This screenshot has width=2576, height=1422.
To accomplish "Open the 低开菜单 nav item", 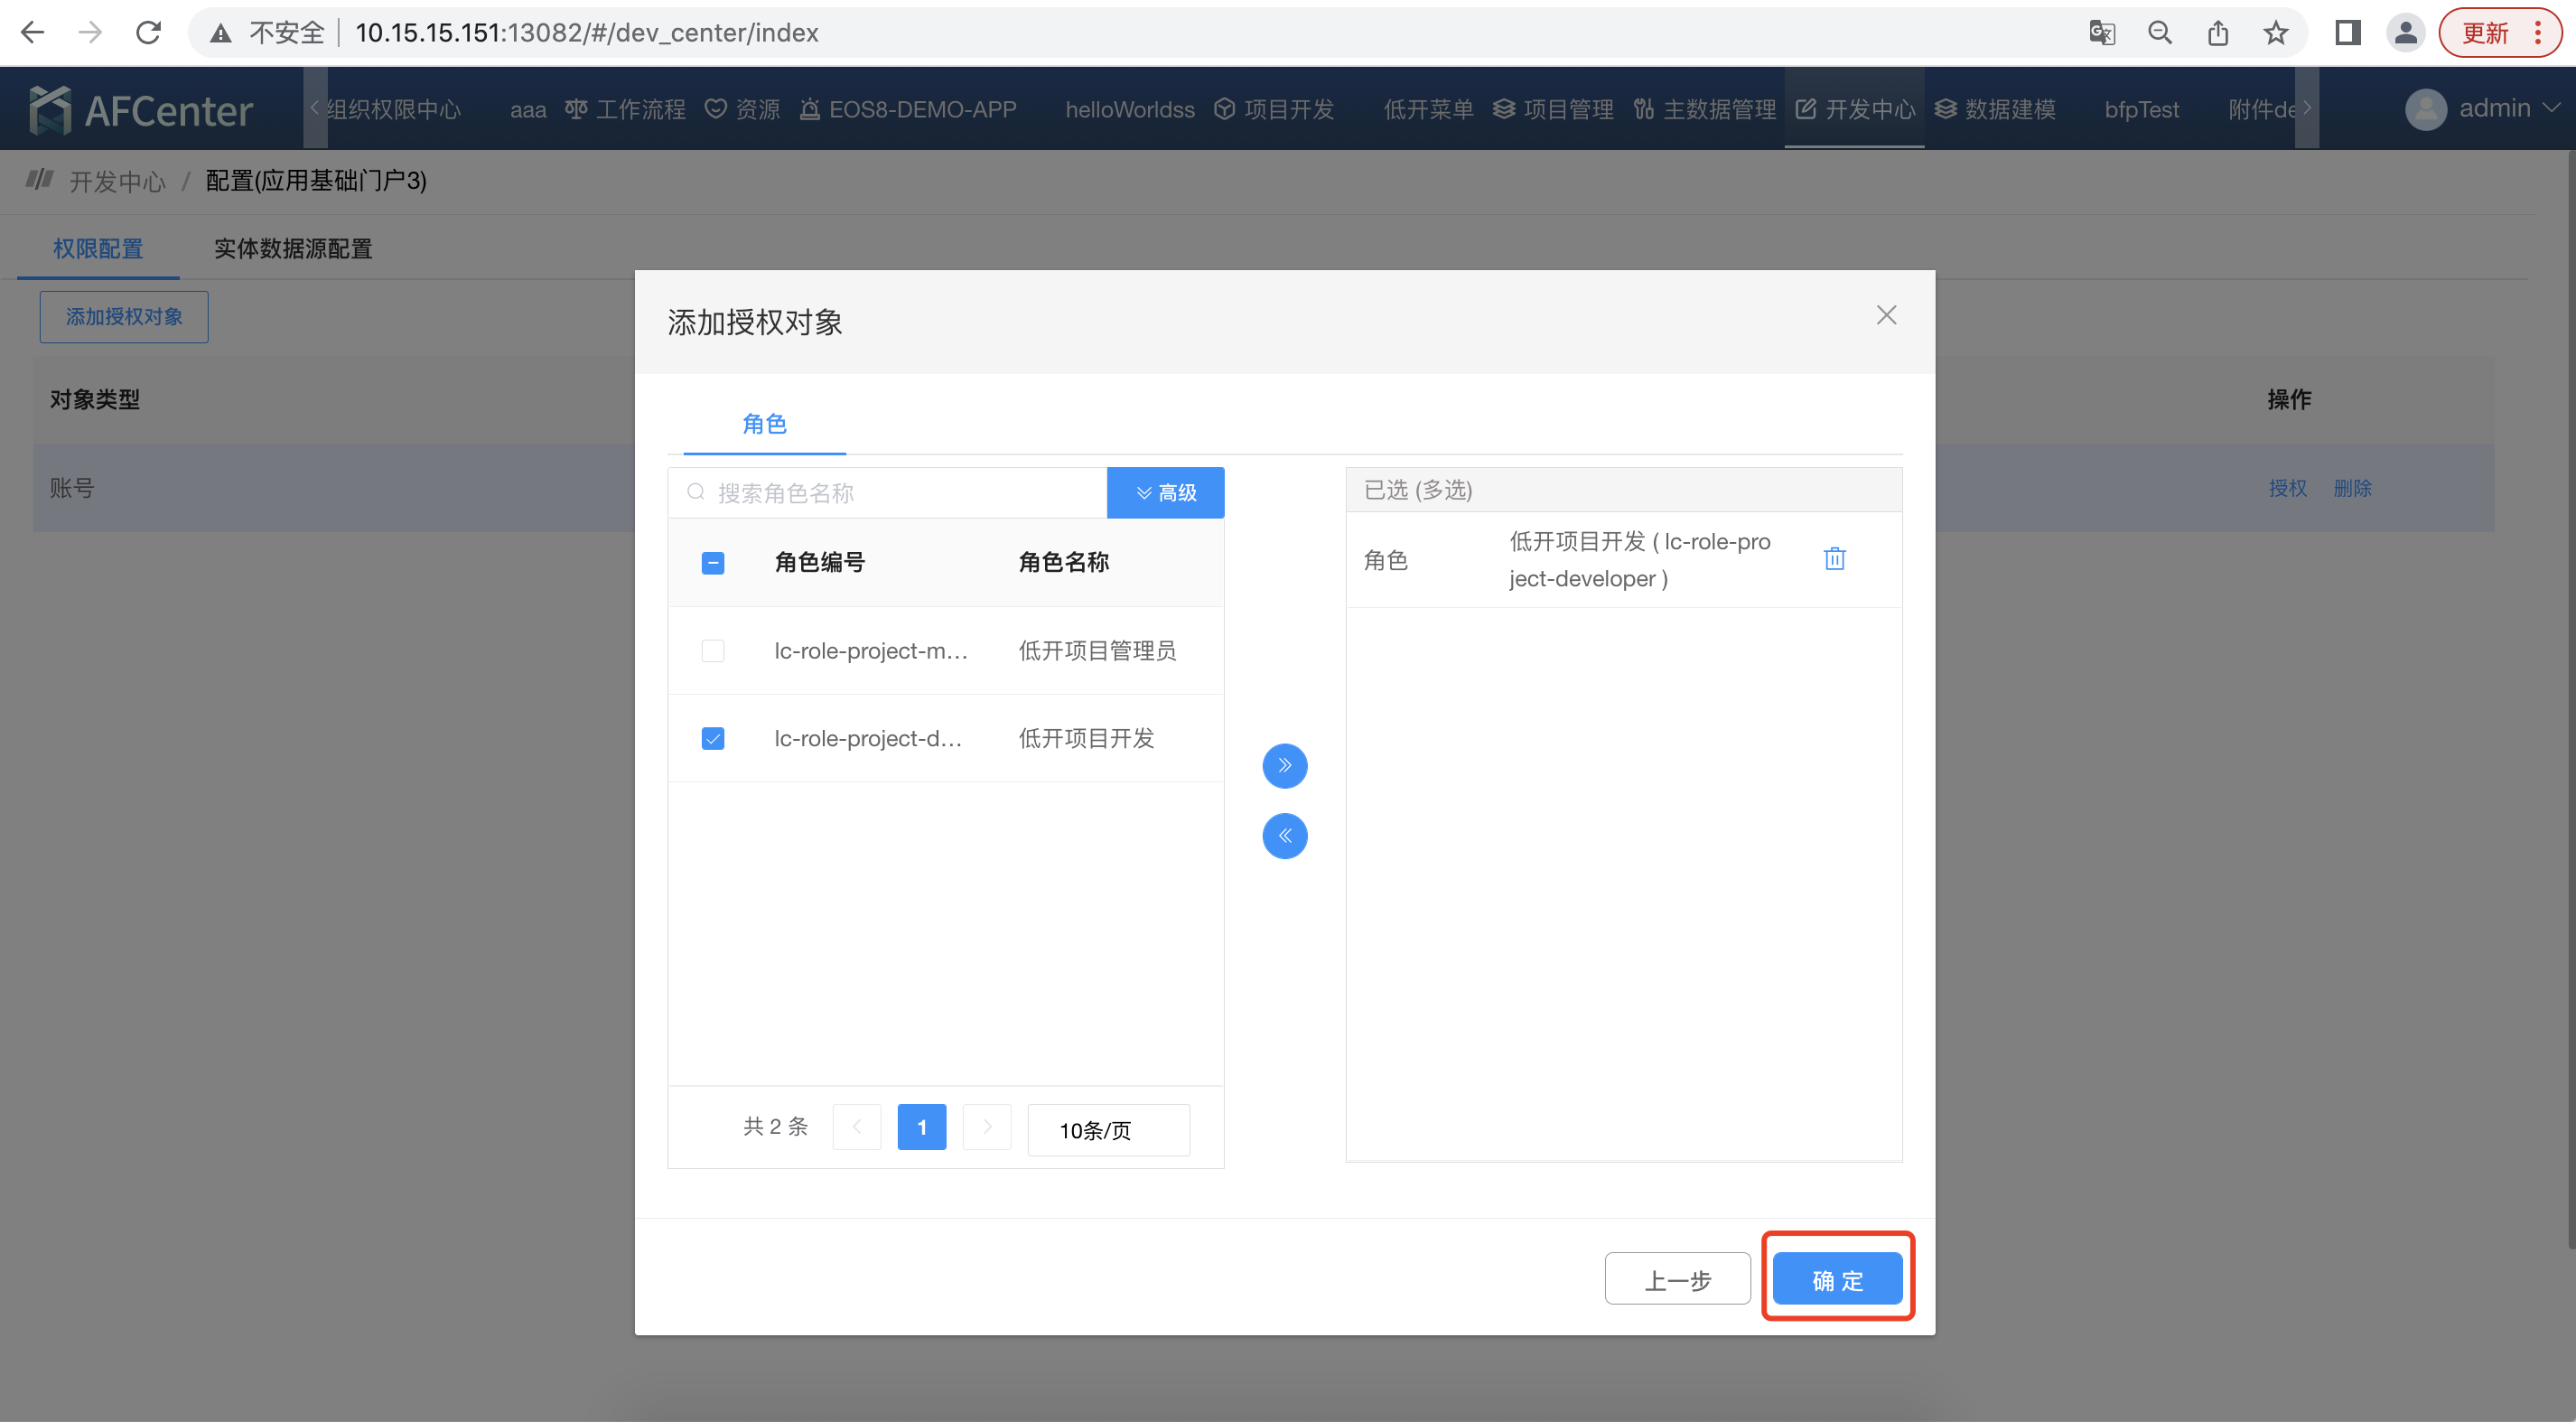I will click(1428, 110).
